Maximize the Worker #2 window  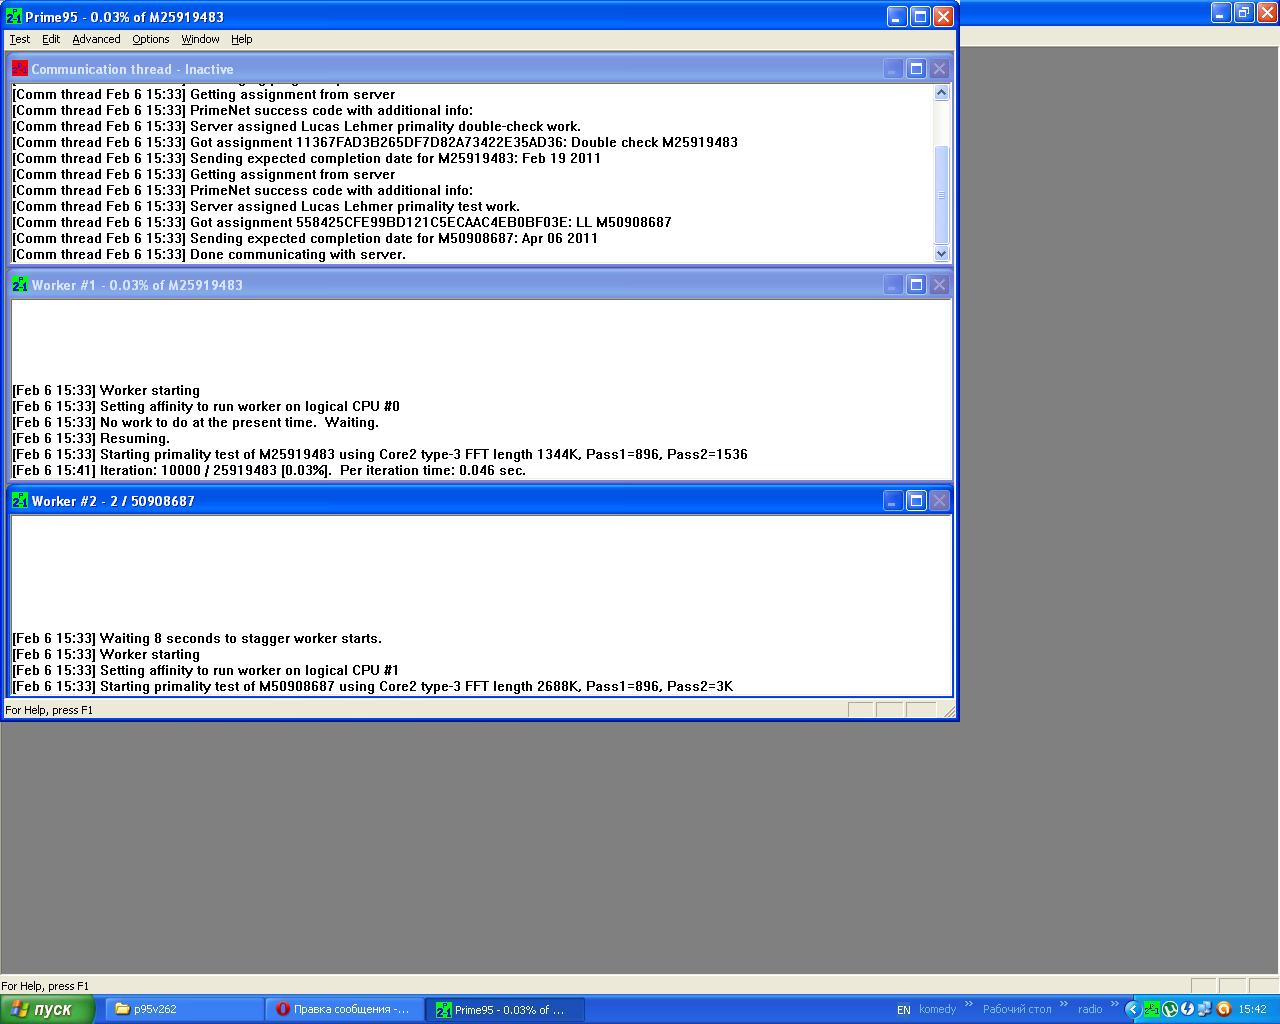[x=916, y=501]
